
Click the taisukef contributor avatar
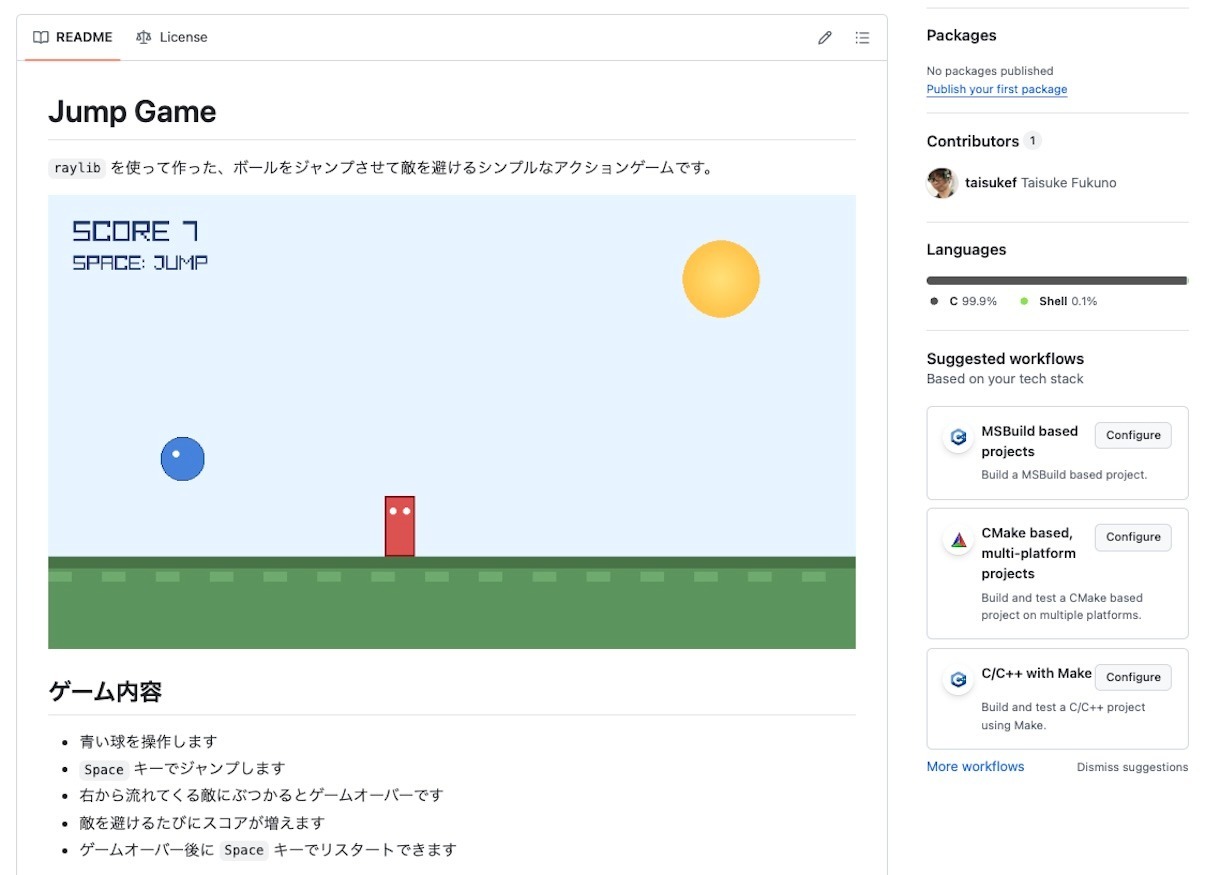pyautogui.click(x=942, y=183)
